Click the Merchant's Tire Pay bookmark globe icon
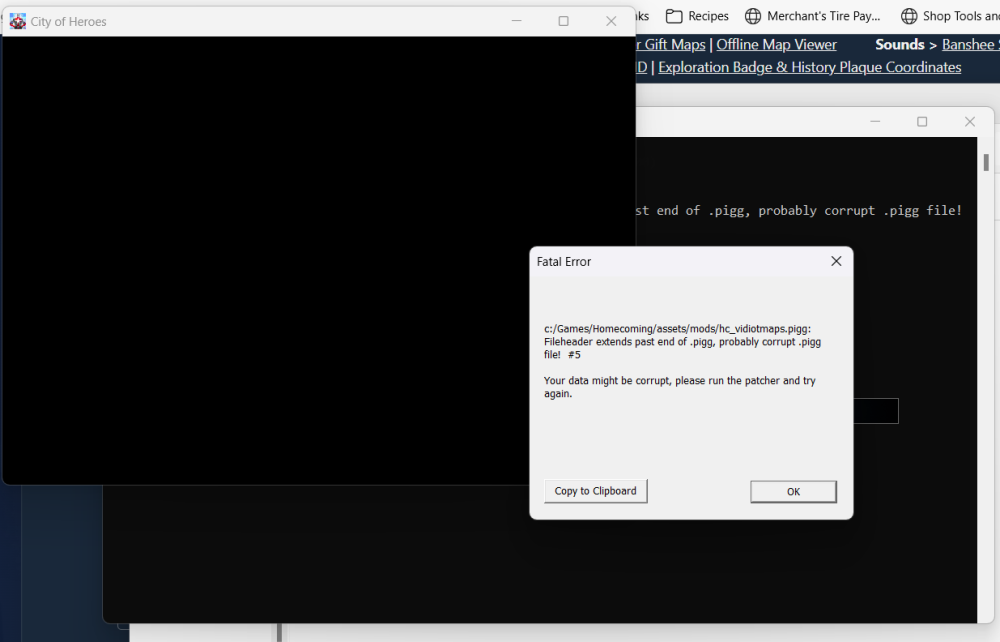1000x642 pixels. (x=753, y=16)
